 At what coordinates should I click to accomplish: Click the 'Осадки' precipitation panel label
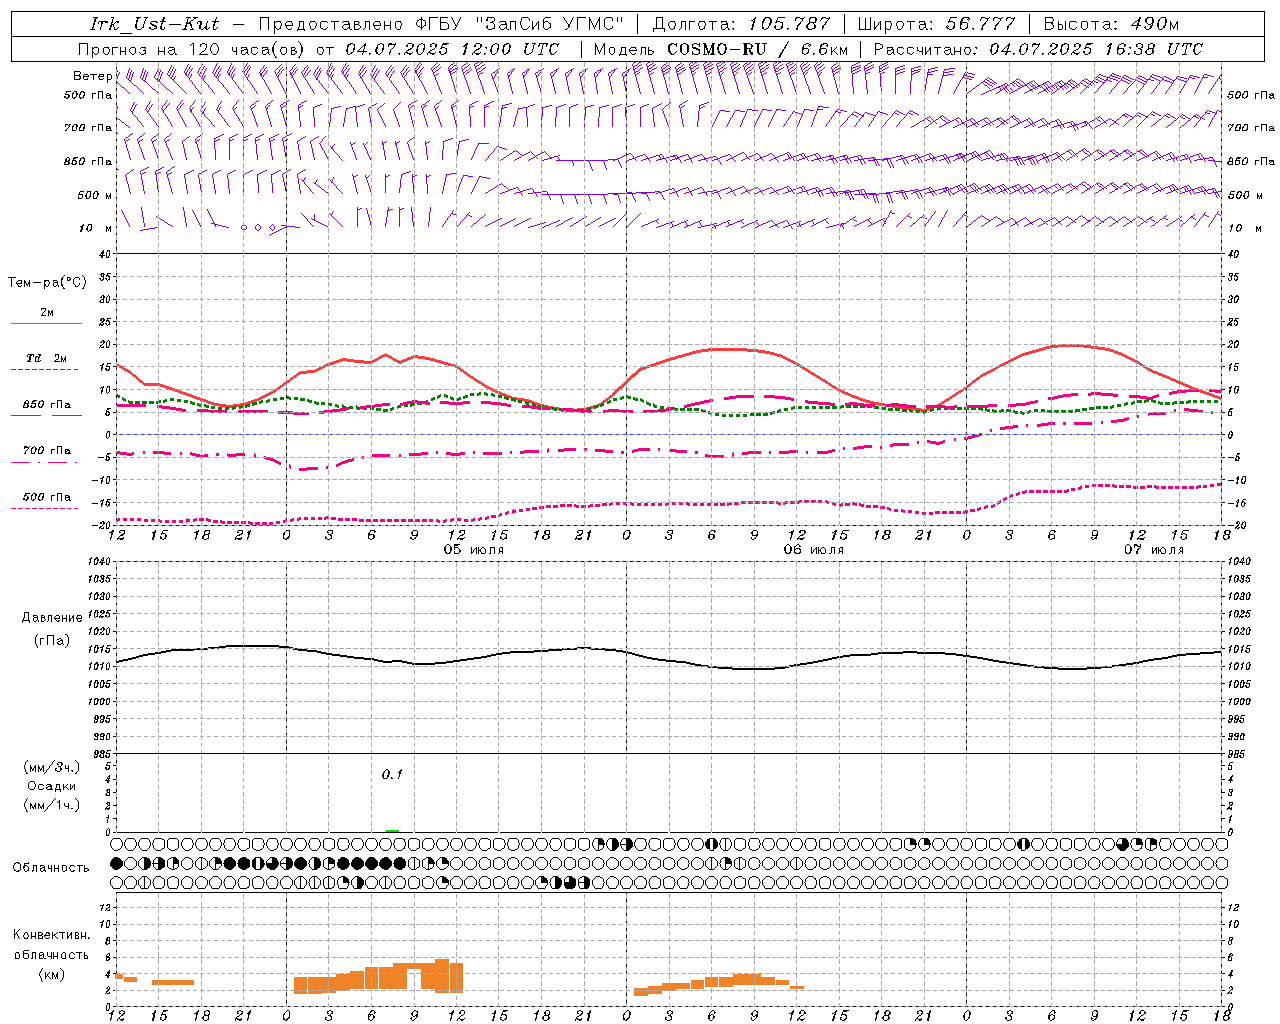(x=52, y=786)
